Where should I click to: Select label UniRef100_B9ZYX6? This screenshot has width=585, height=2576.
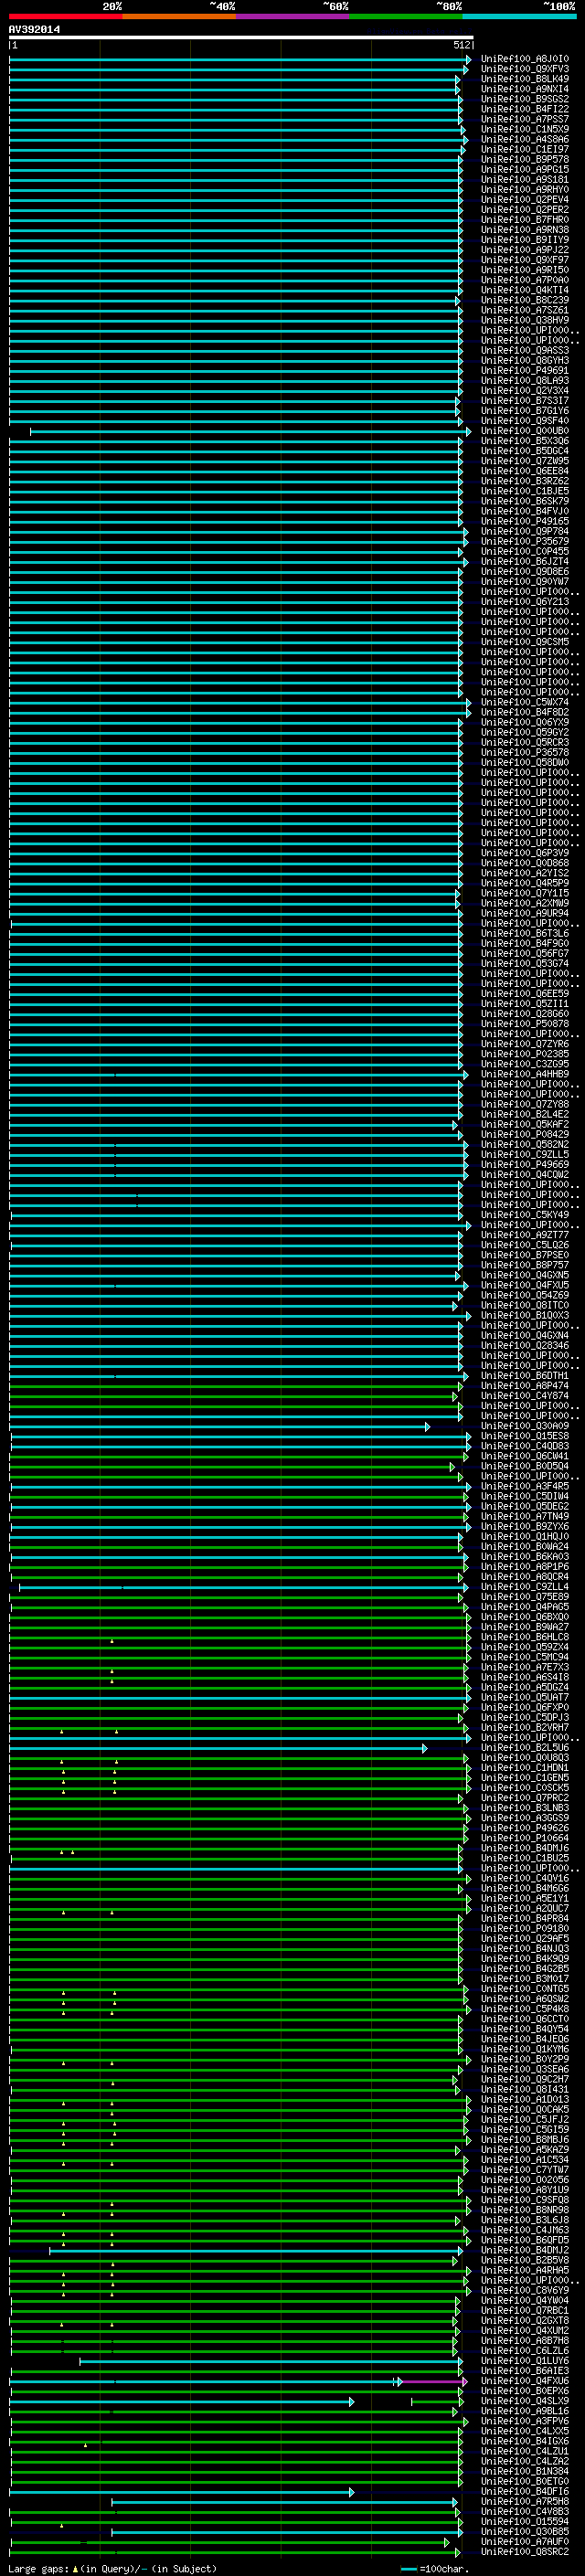click(x=525, y=1526)
